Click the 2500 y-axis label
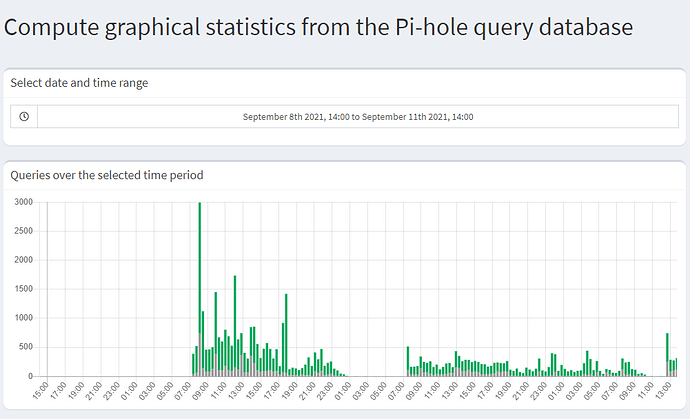This screenshot has height=419, width=690. 24,231
